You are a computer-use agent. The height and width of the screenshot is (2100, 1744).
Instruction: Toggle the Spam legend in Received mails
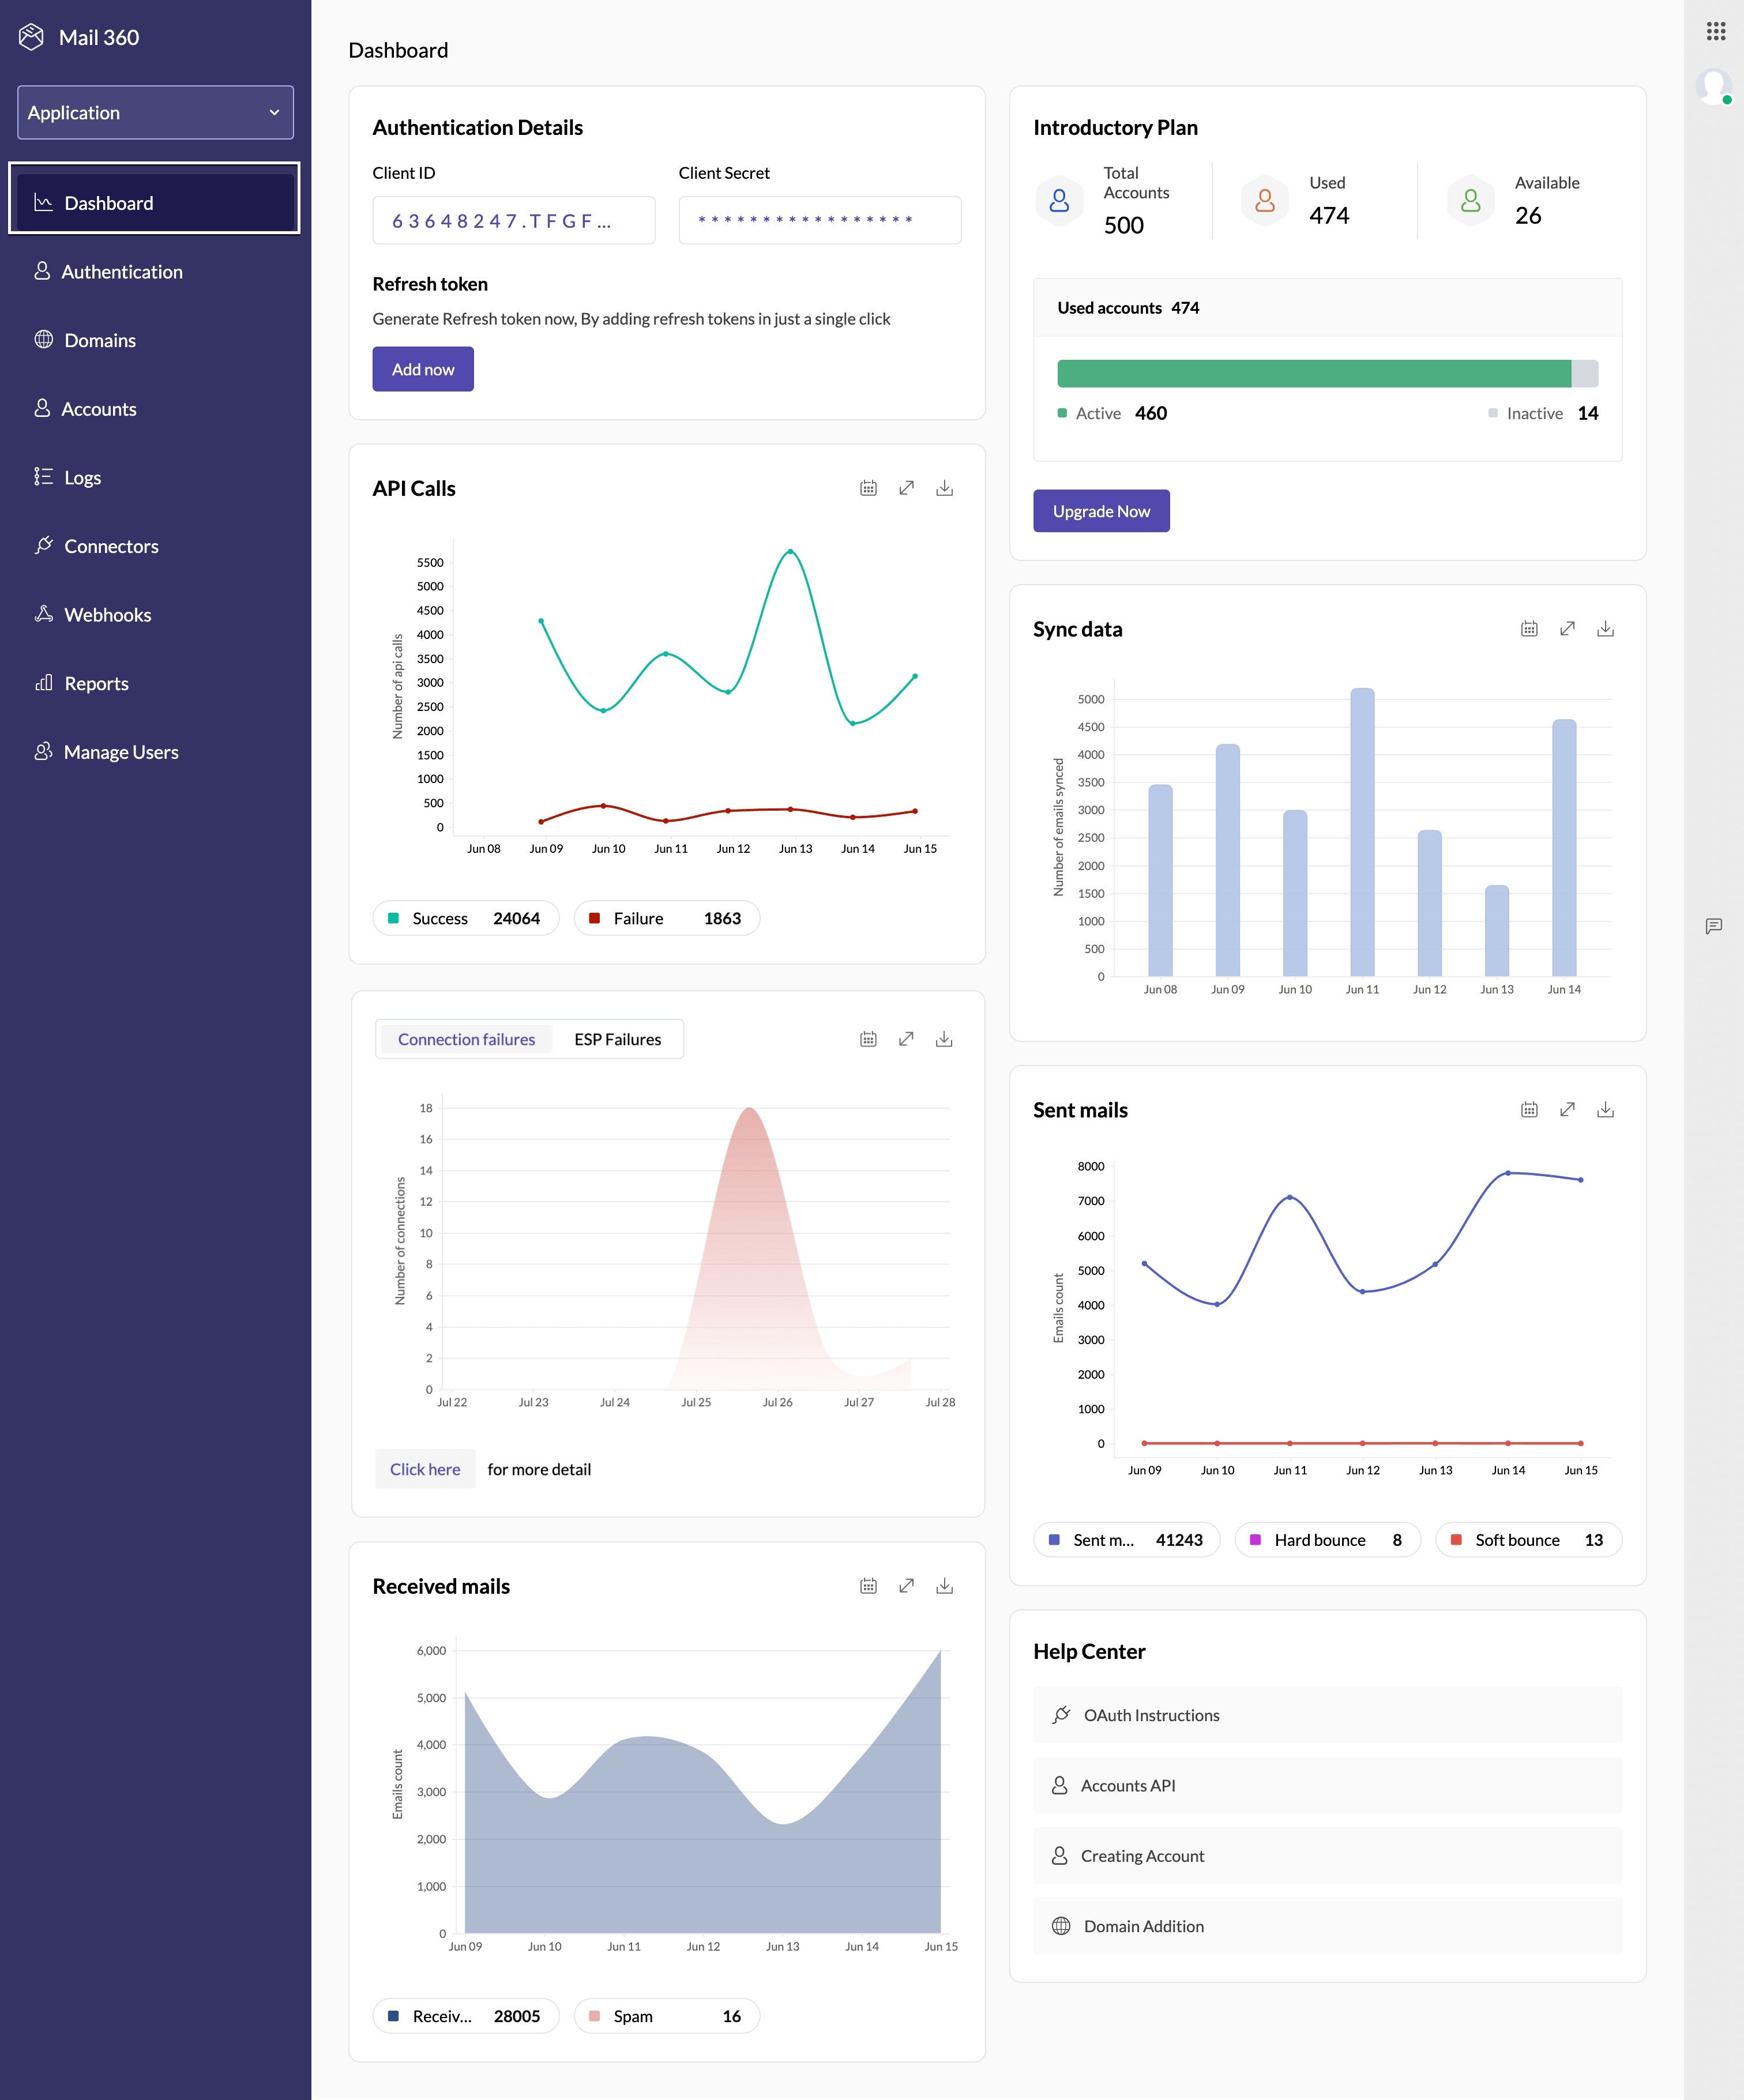pyautogui.click(x=666, y=2016)
